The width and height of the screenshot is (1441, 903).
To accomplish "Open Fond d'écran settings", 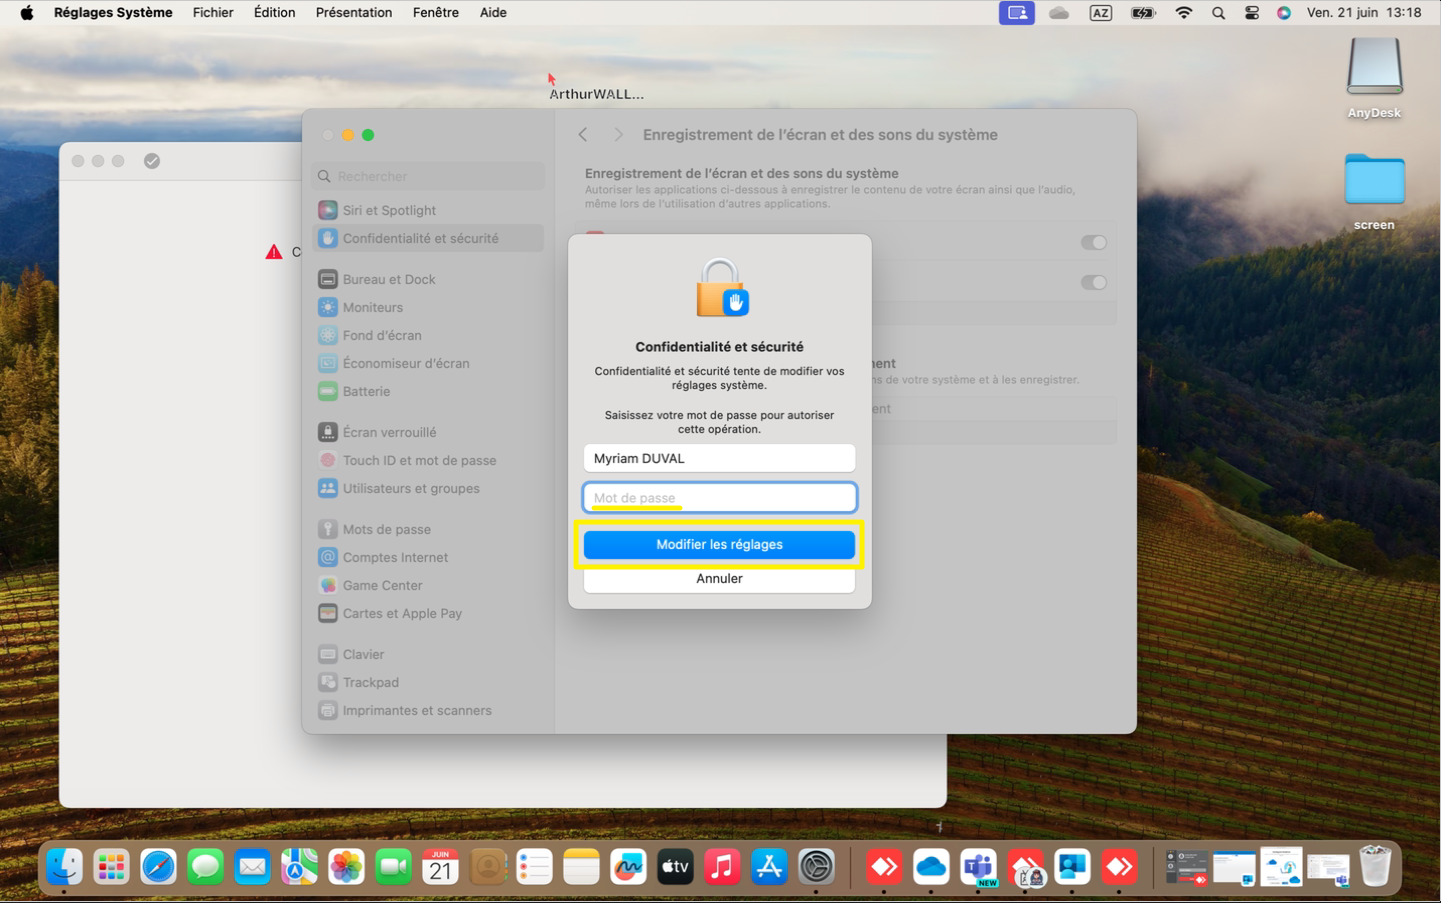I will pos(429,335).
